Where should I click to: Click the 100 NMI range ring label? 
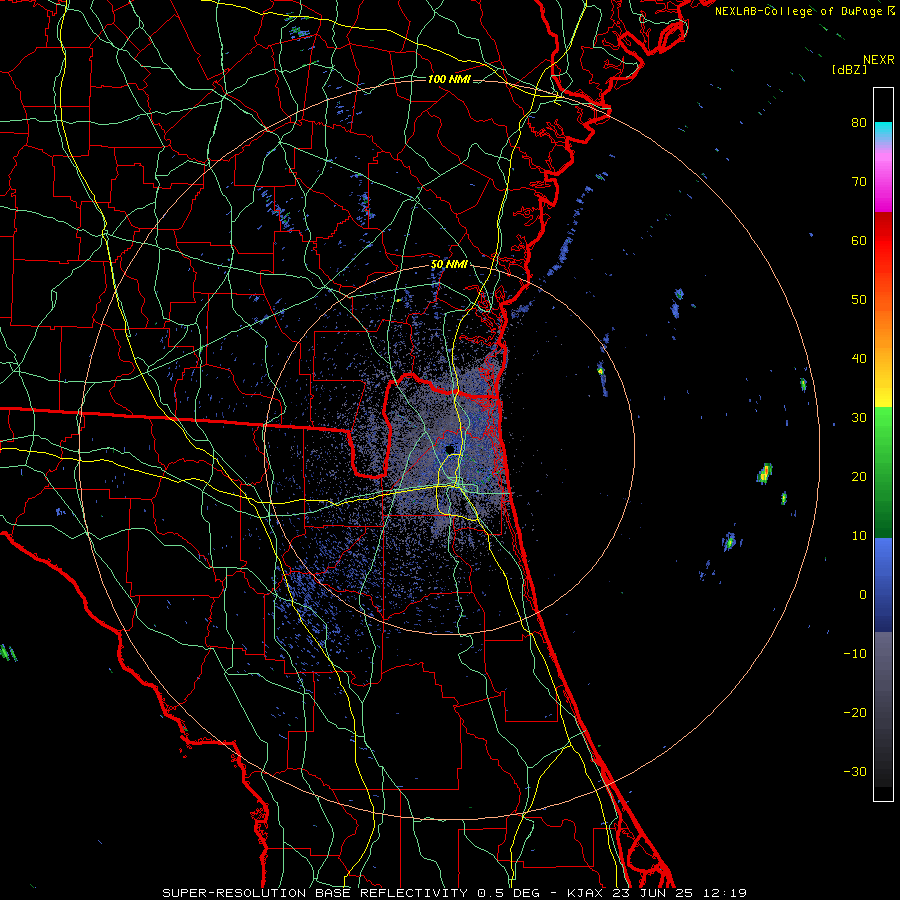(x=449, y=79)
